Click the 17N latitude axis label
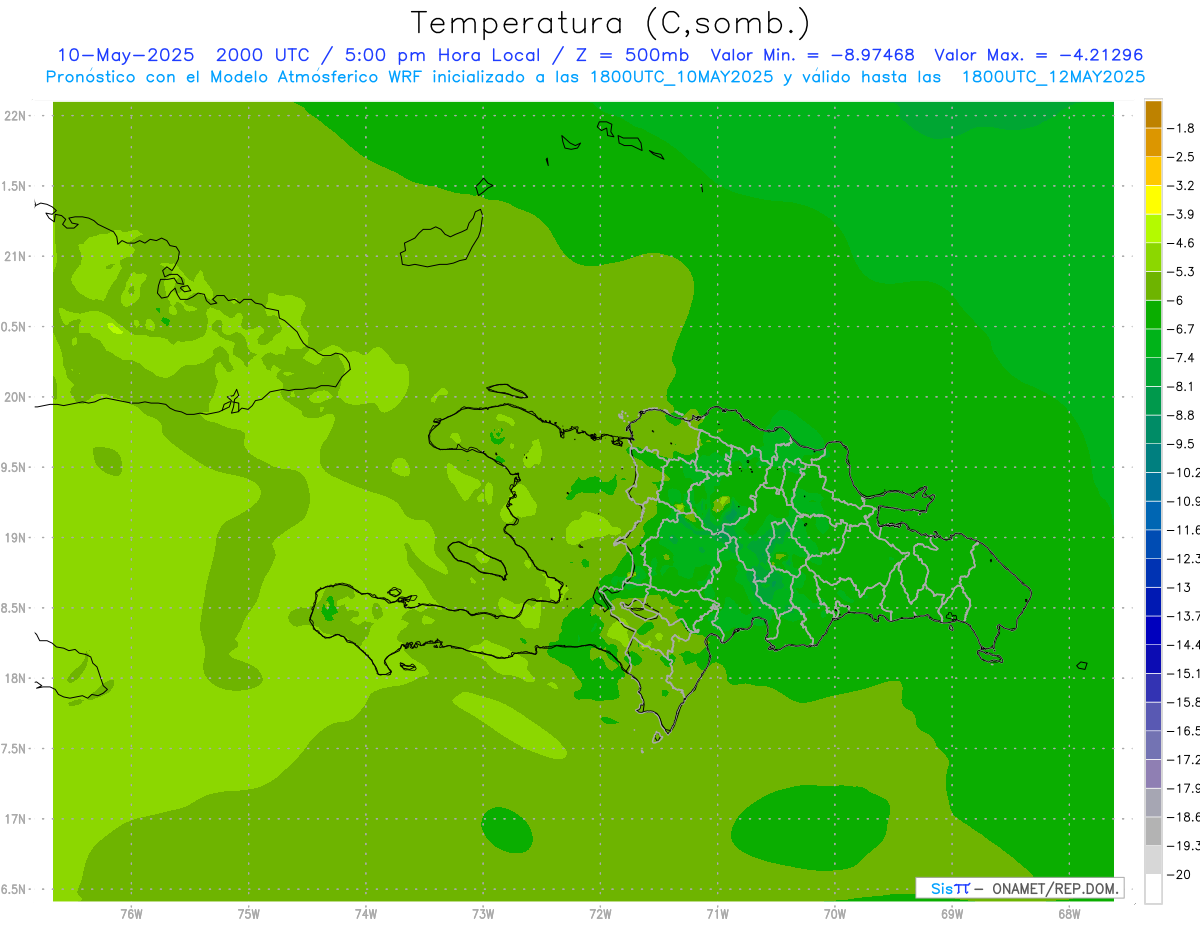The image size is (1200, 927). [15, 819]
